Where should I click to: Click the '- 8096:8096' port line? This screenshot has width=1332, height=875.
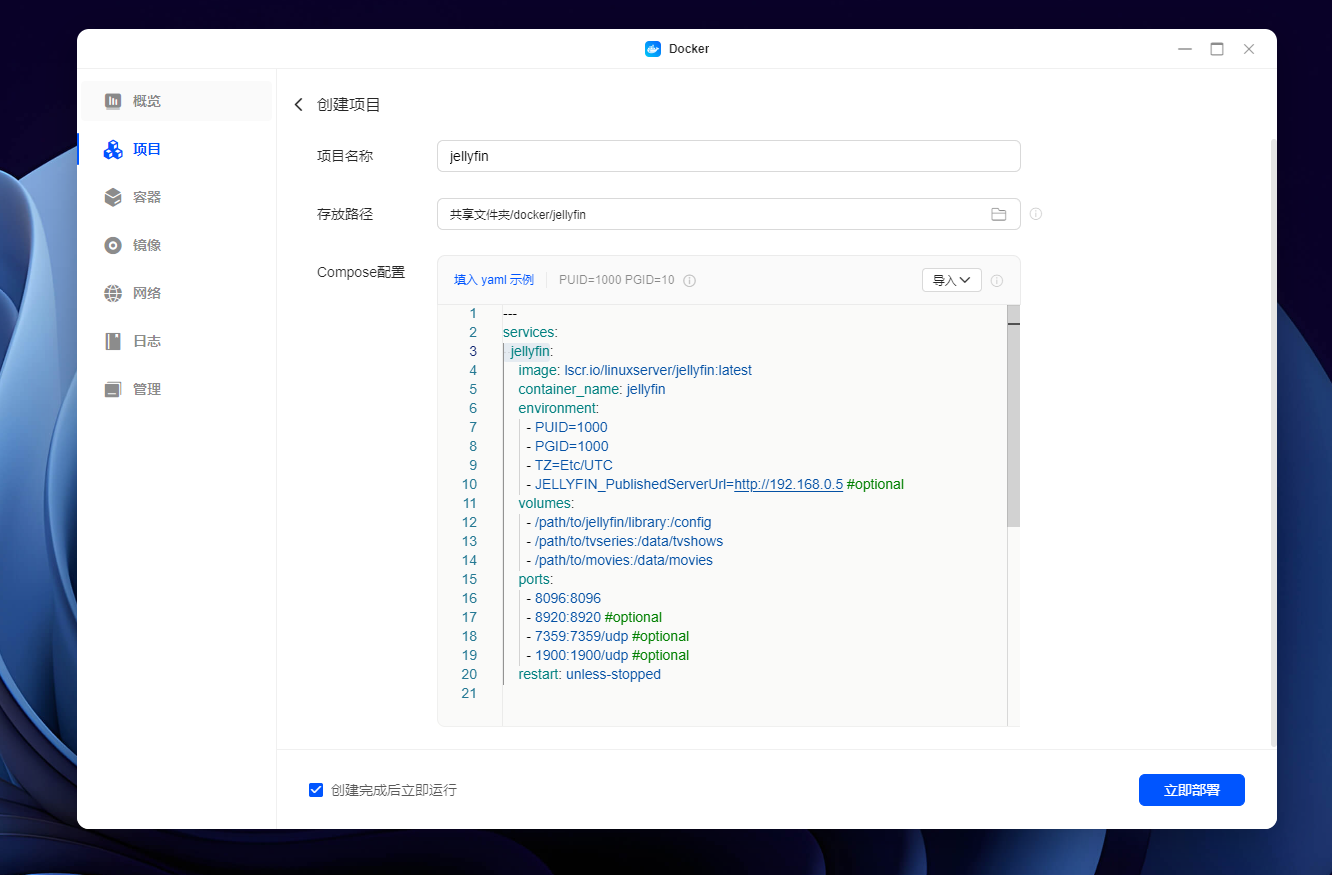point(563,598)
